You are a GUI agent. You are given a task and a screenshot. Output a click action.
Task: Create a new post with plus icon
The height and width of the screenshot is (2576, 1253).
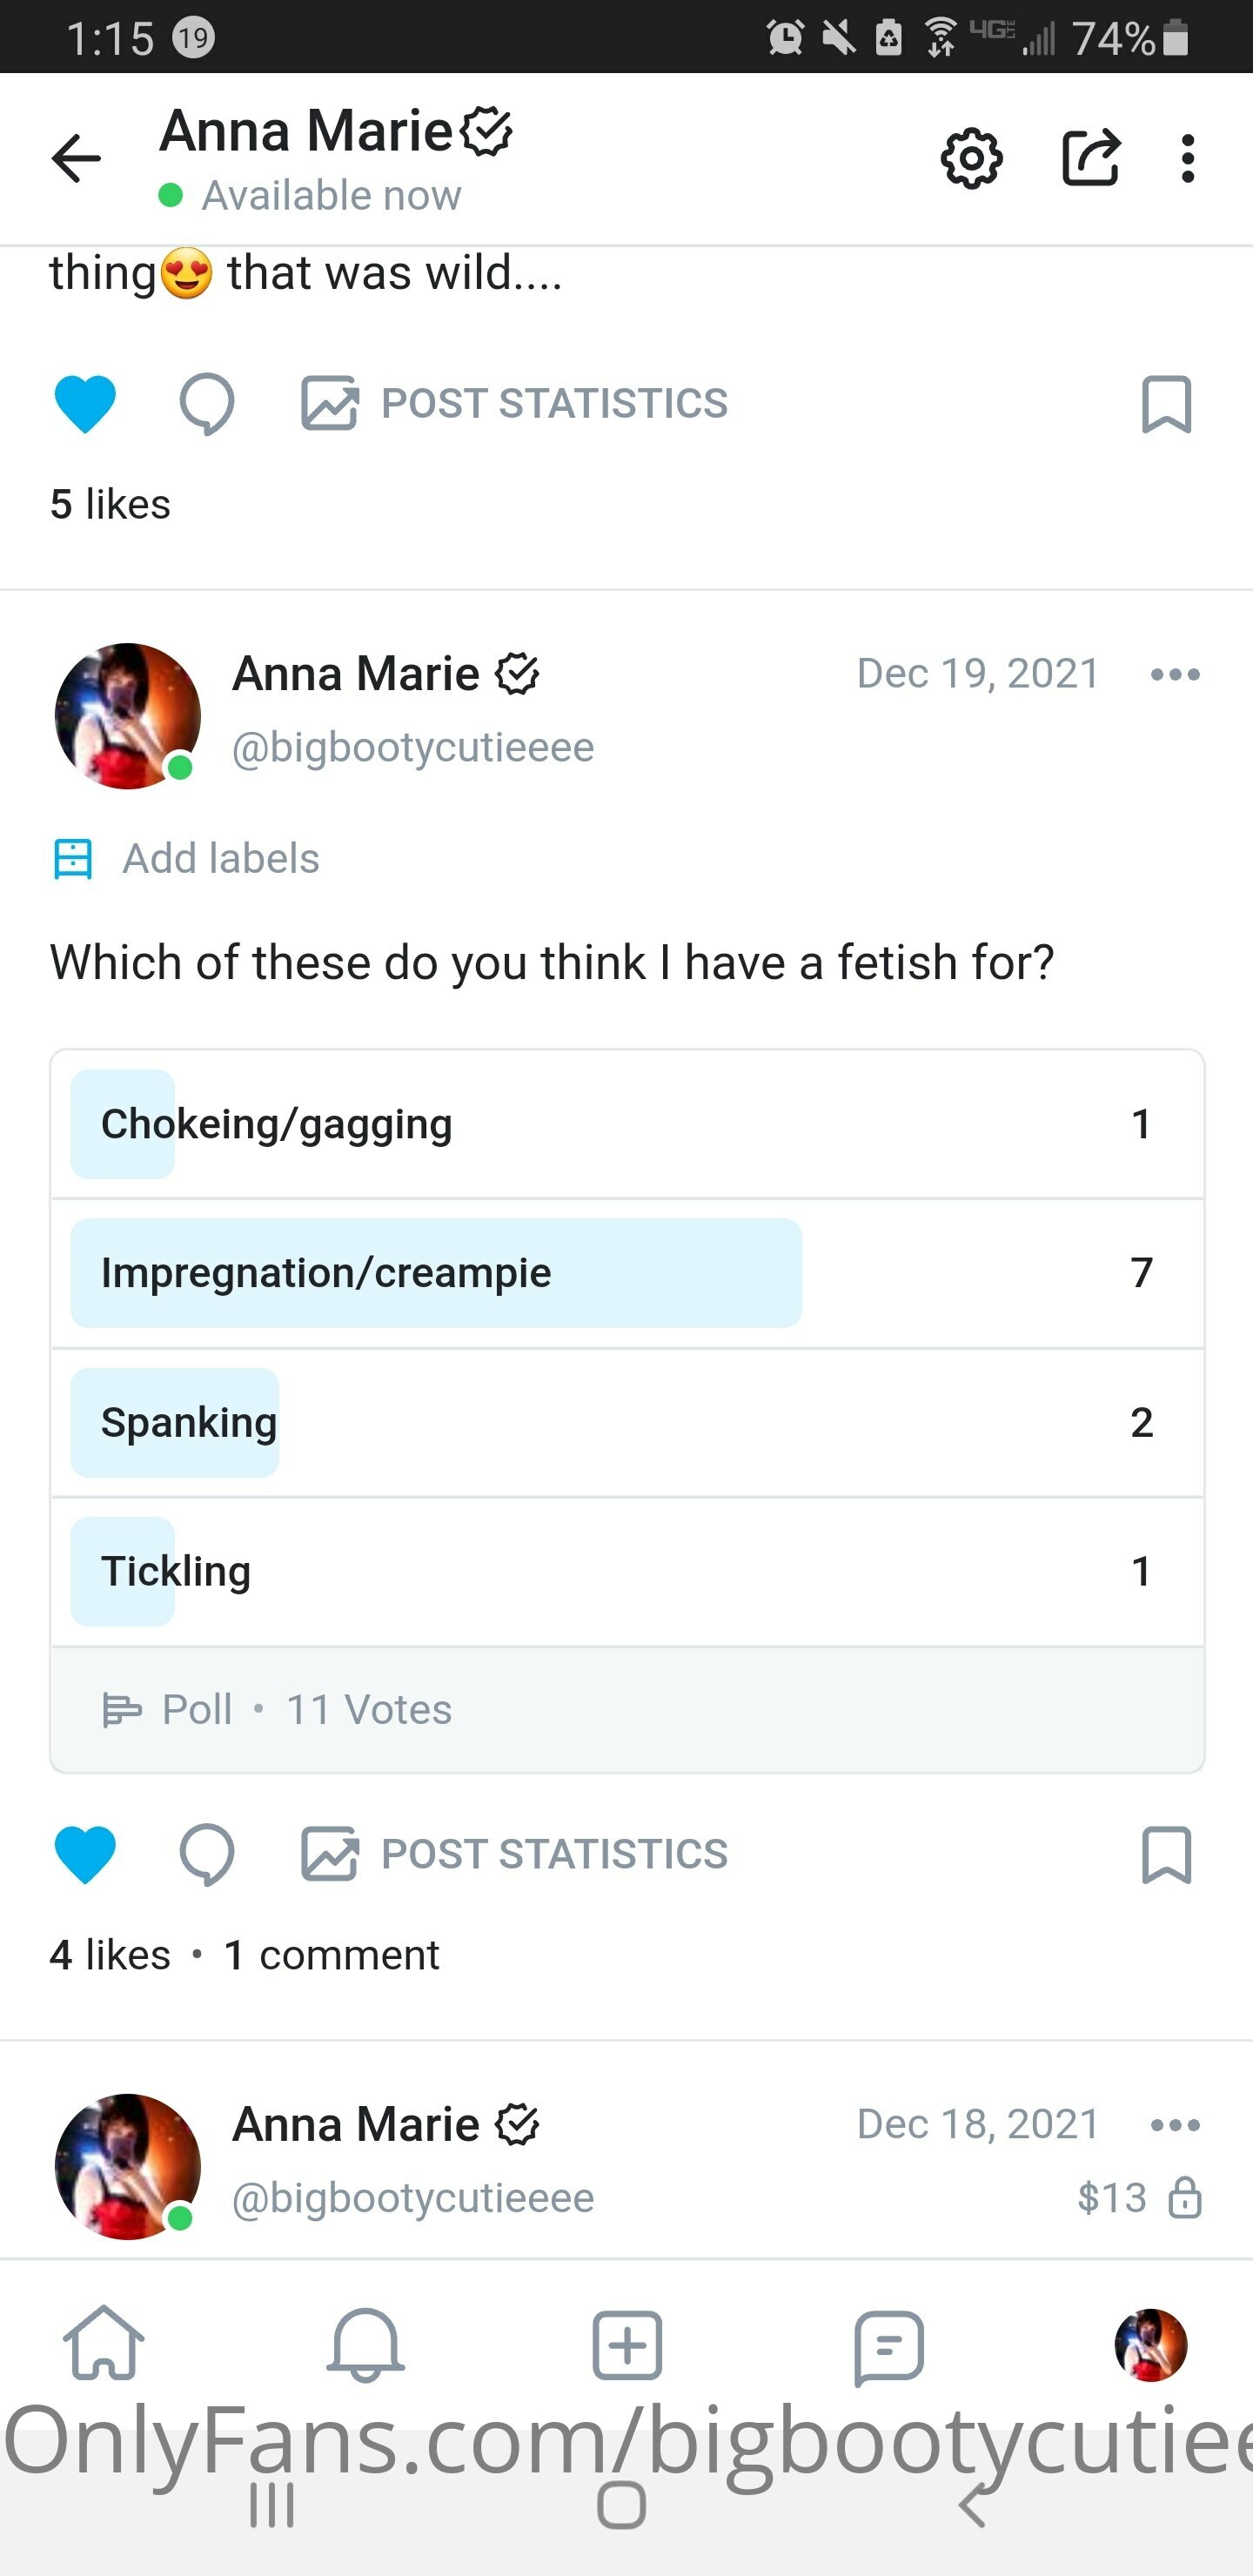pos(627,2345)
